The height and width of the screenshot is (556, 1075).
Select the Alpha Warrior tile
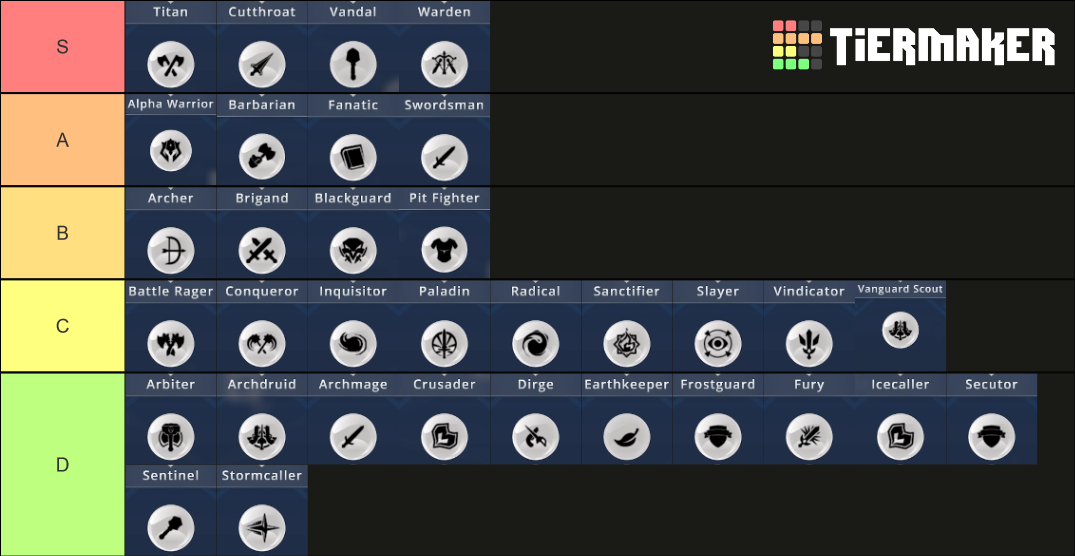click(x=171, y=140)
